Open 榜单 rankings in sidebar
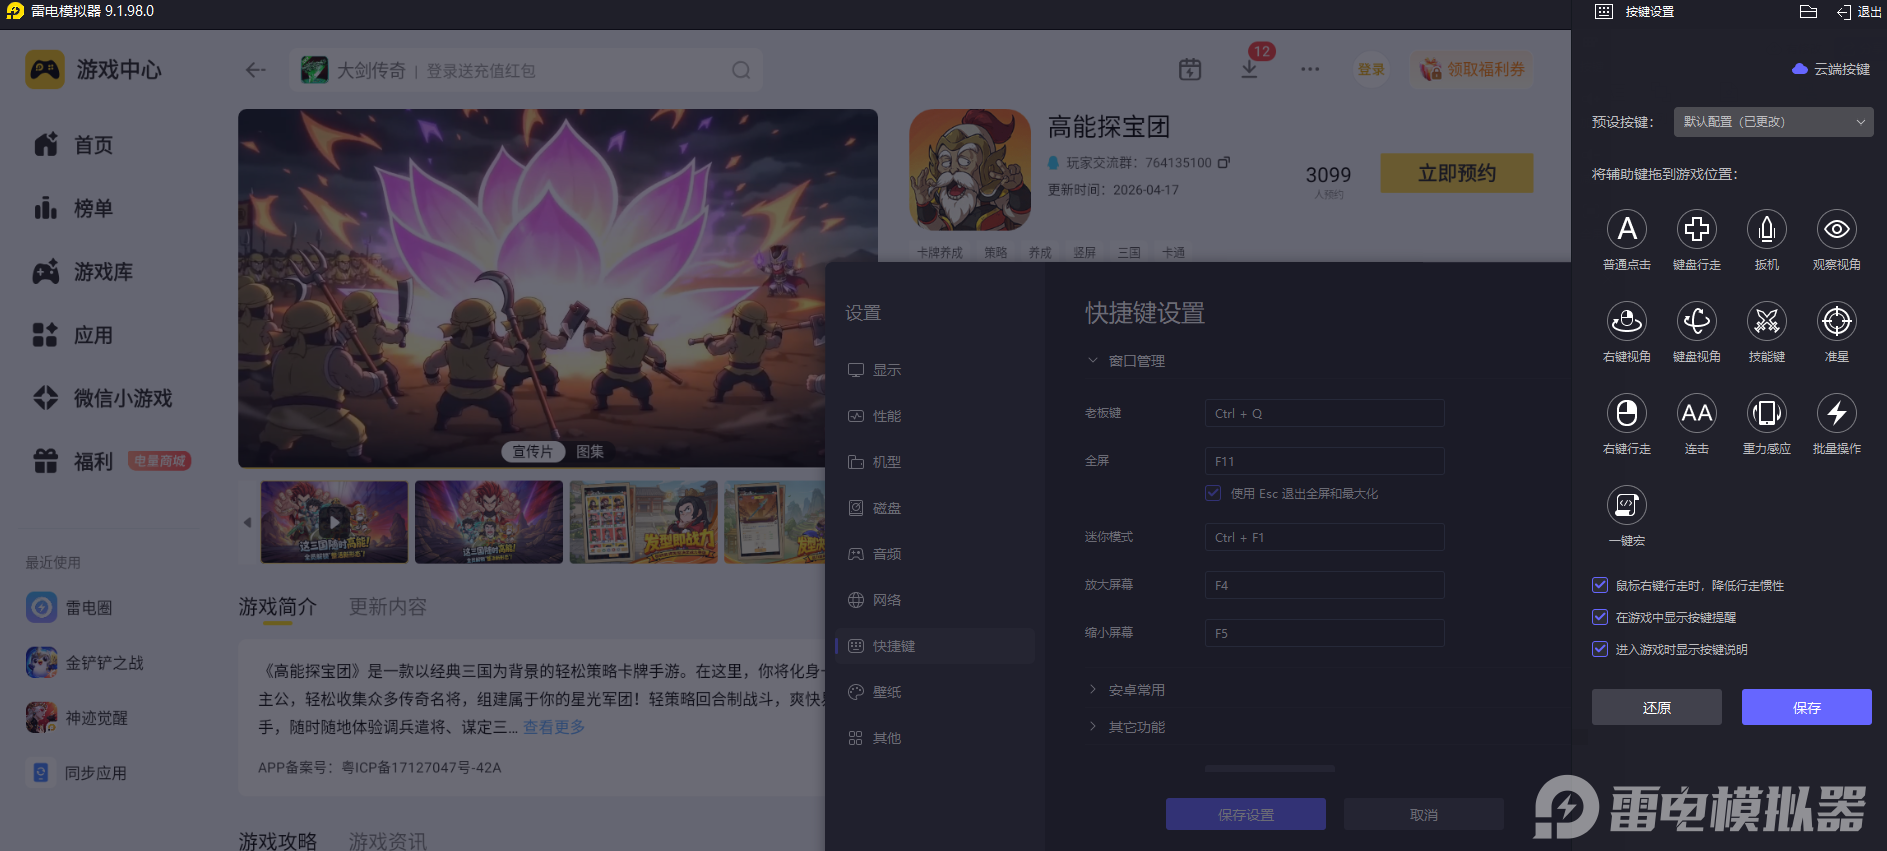This screenshot has height=851, width=1887. coord(73,208)
